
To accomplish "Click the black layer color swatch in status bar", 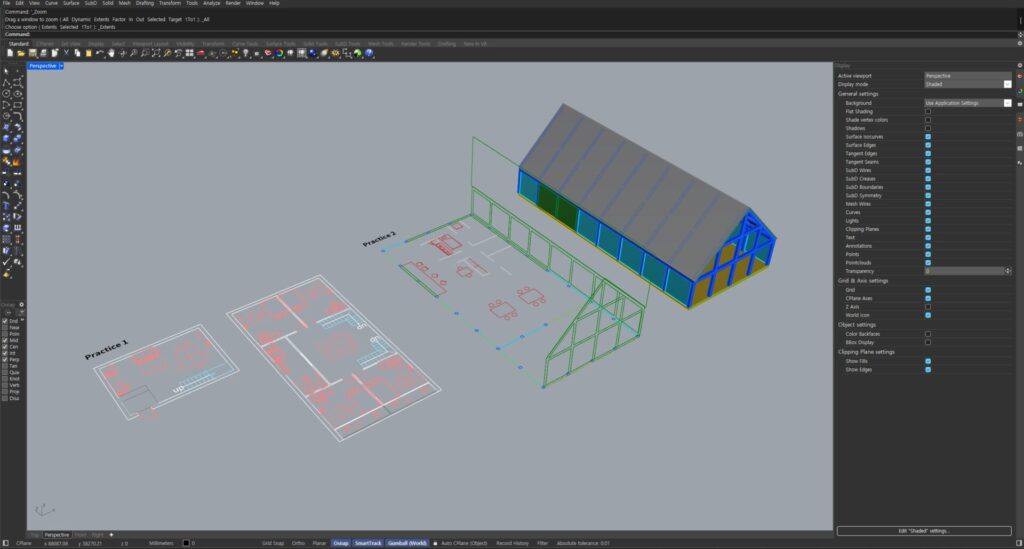I will pyautogui.click(x=186, y=543).
